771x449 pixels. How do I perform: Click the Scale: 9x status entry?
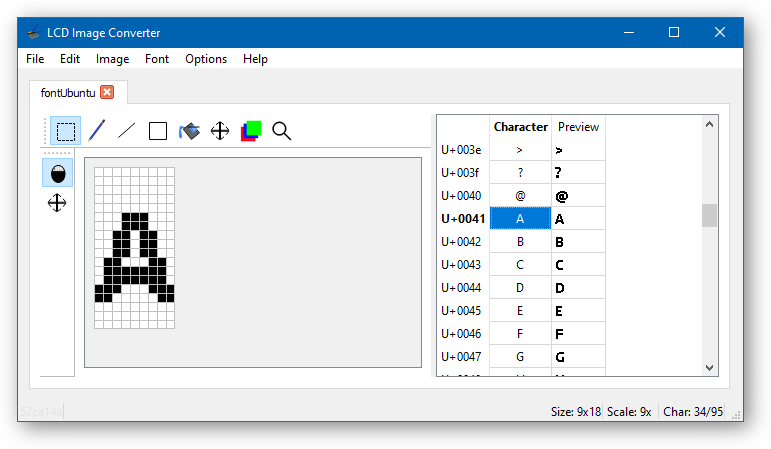click(x=629, y=412)
